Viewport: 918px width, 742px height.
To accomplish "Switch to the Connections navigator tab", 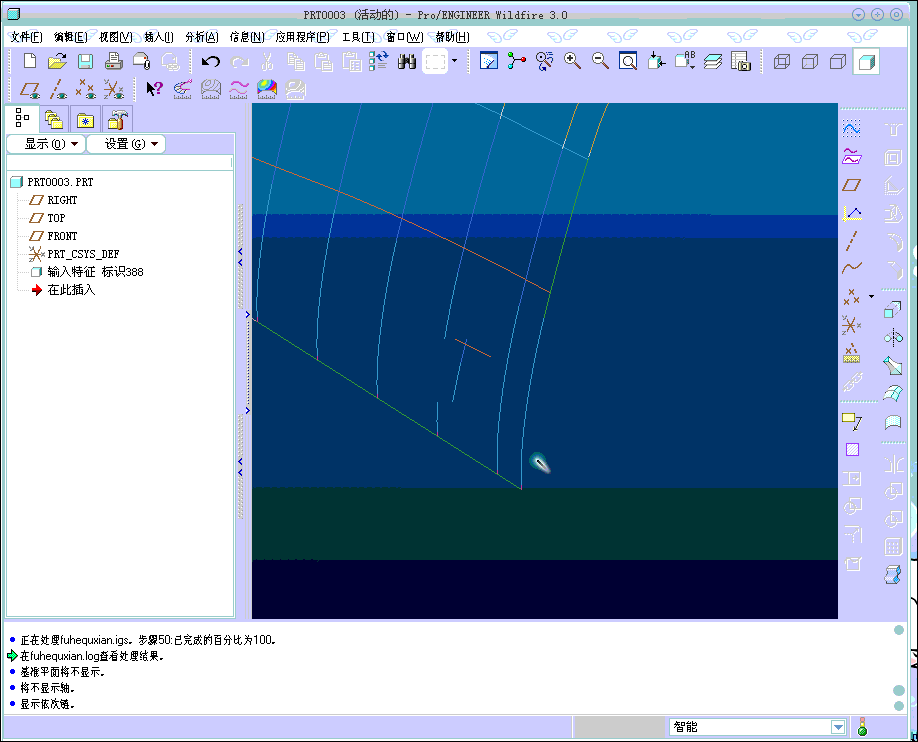I will tap(117, 119).
